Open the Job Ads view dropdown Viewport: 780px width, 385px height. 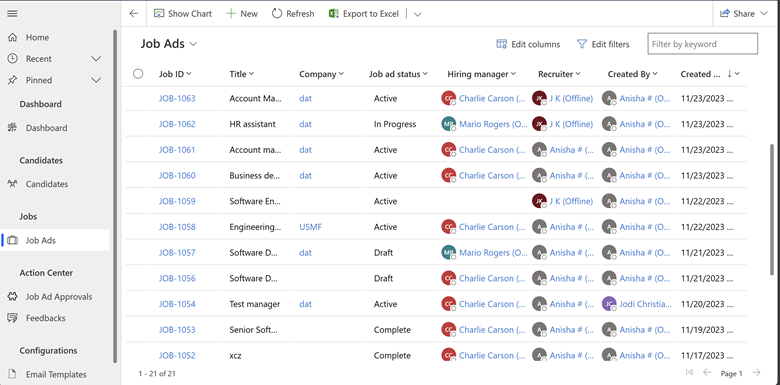coord(193,44)
